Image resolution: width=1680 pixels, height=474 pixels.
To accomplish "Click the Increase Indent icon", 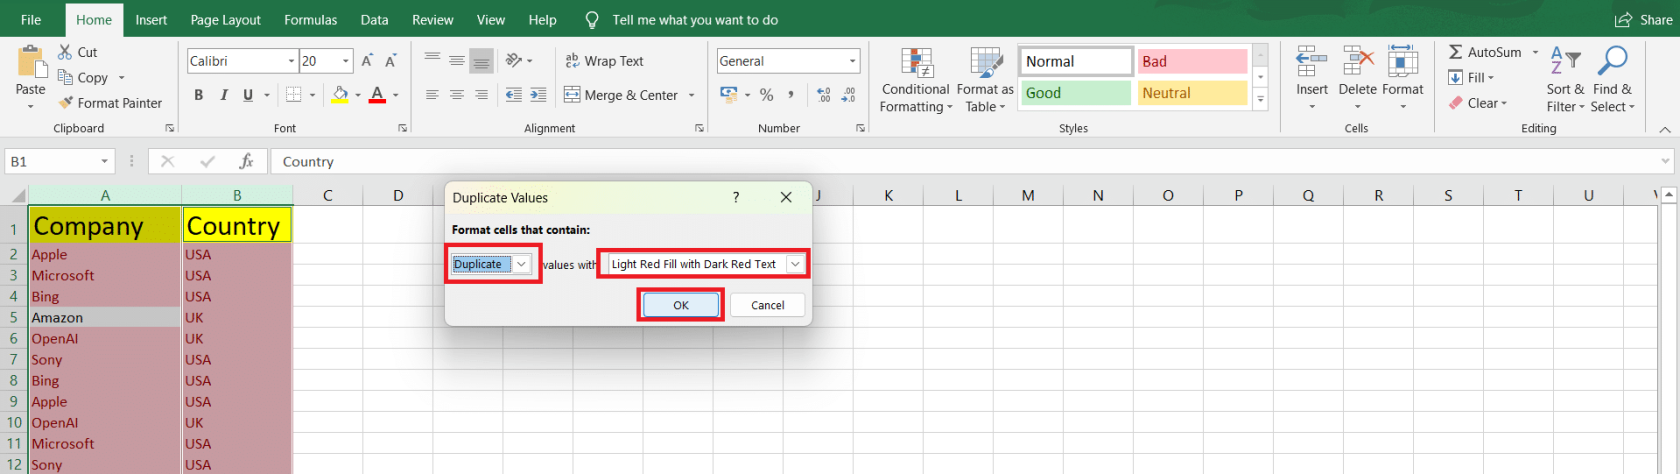I will point(538,95).
